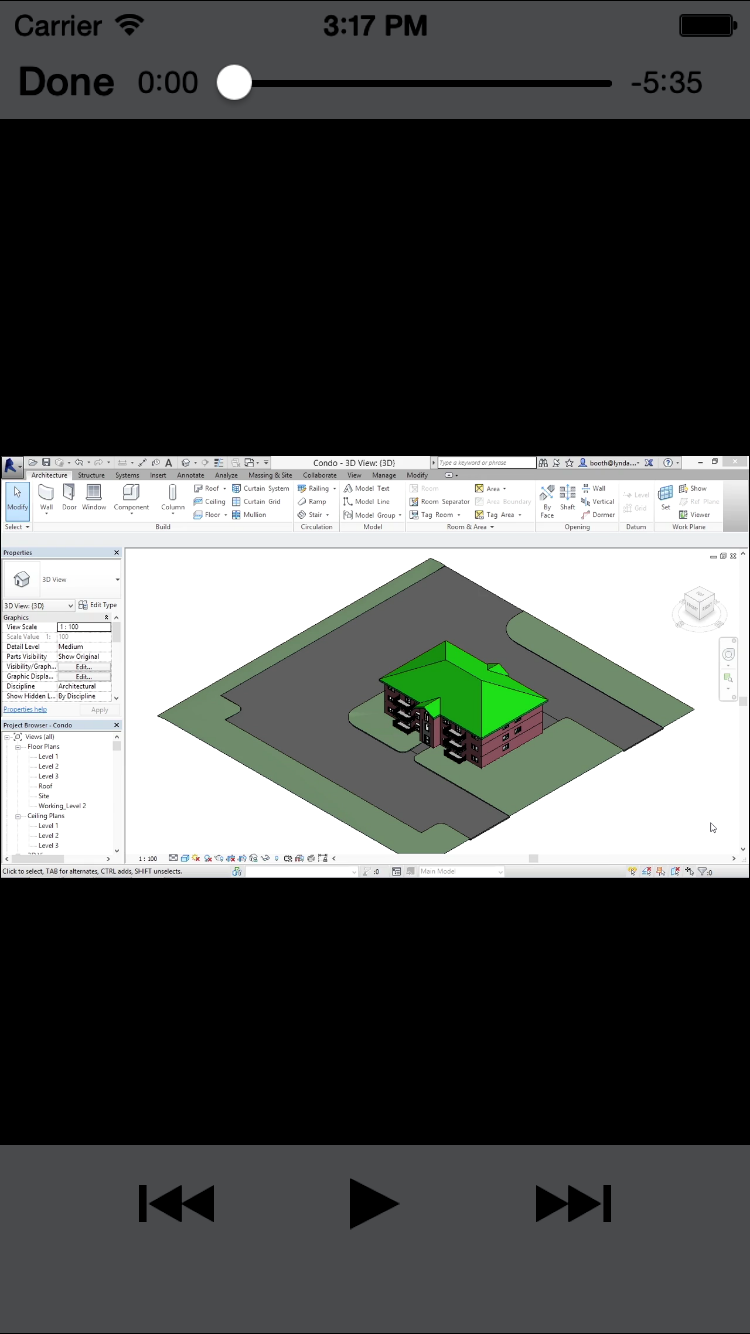Click Edit for Graphic Display options
The height and width of the screenshot is (1334, 750).
(x=83, y=676)
